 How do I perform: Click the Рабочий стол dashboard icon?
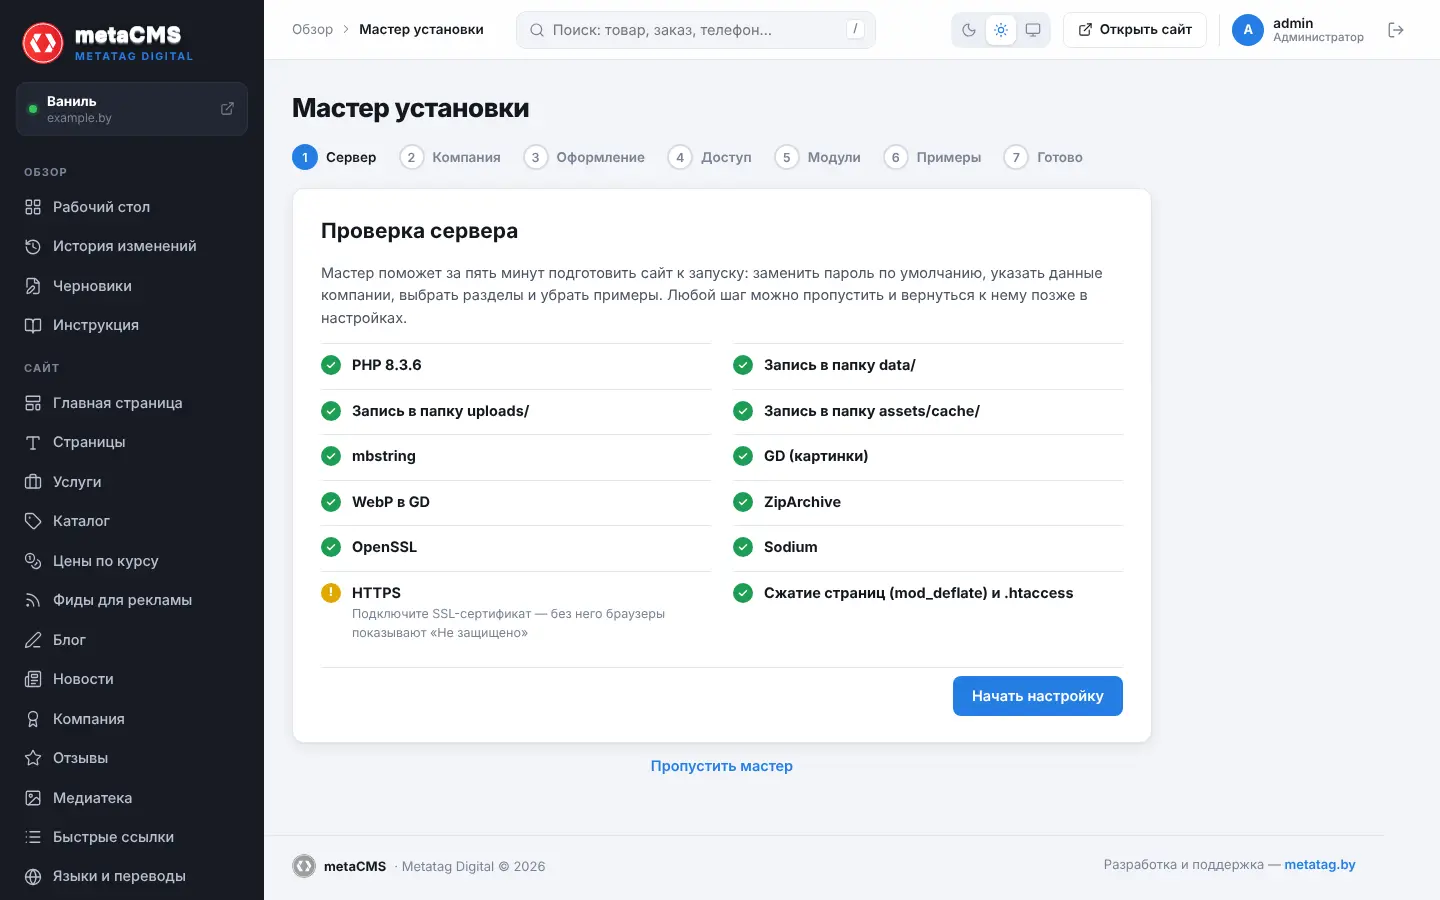click(x=33, y=207)
